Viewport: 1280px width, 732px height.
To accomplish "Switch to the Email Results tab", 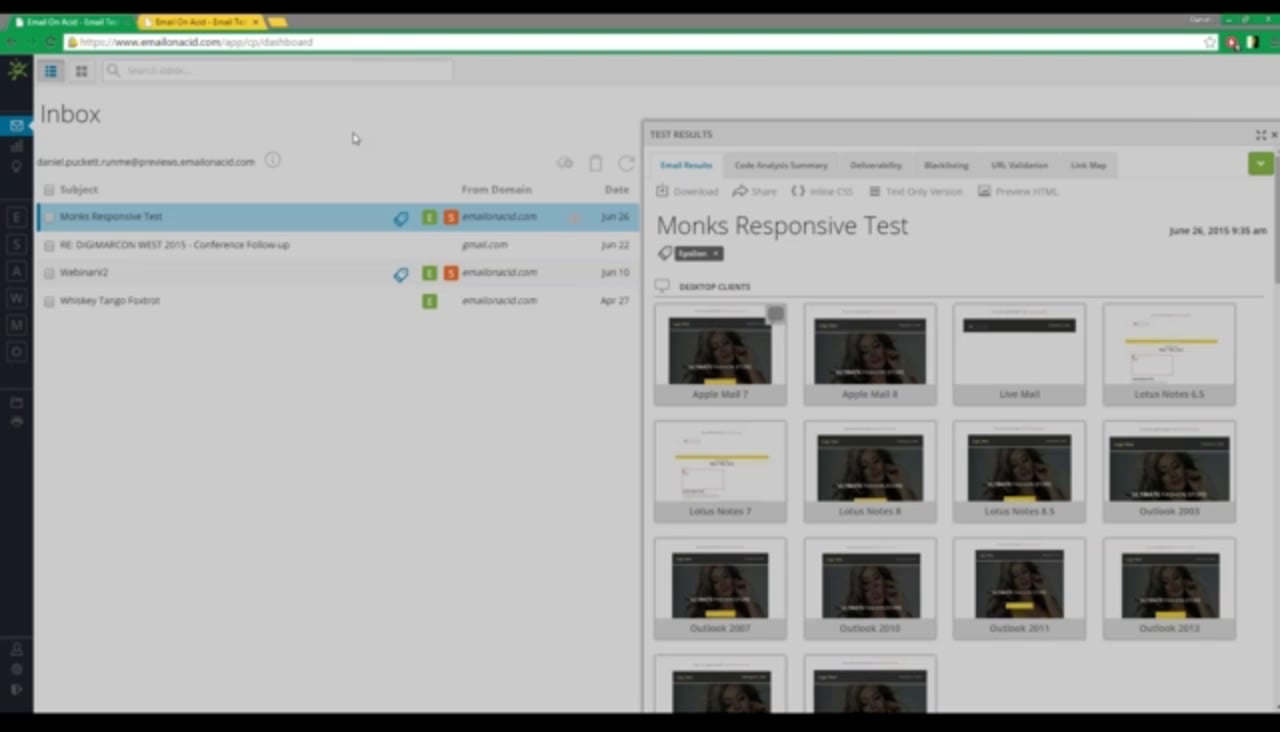I will [686, 165].
